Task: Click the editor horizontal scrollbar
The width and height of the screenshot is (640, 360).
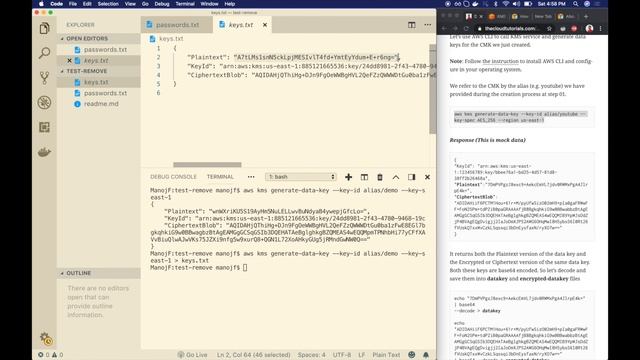Action: pyautogui.click(x=207, y=165)
